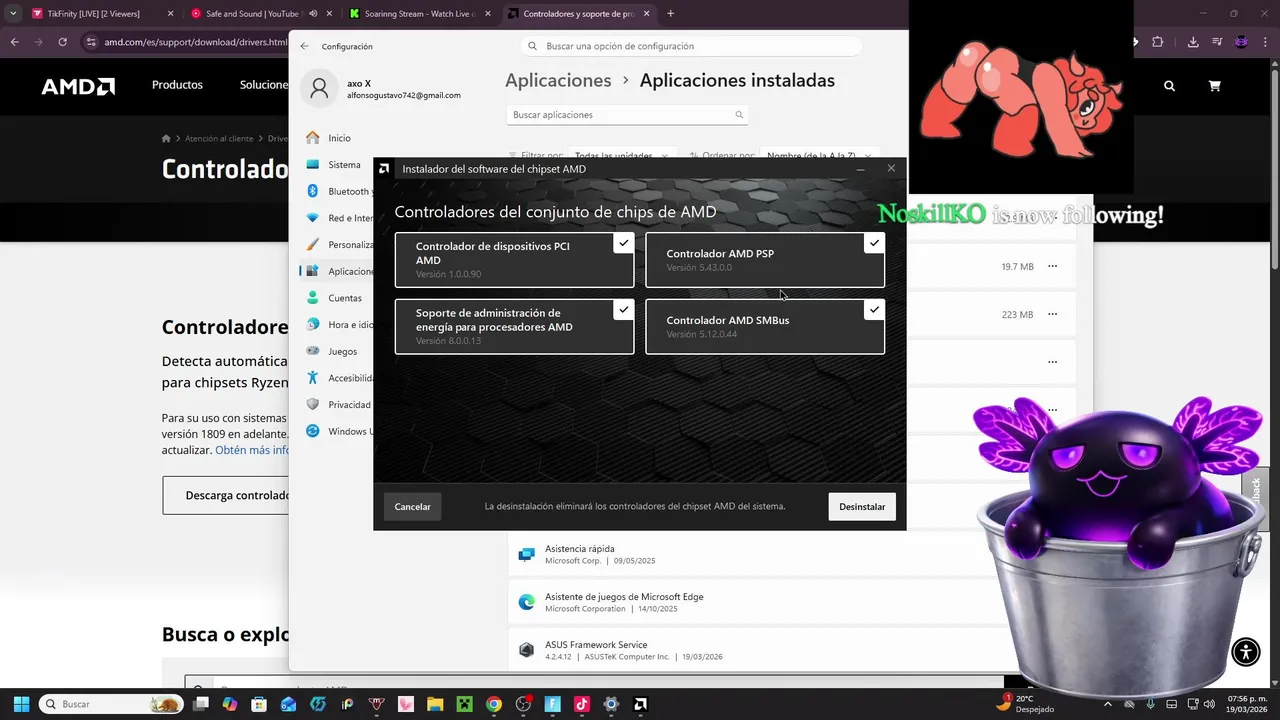Open Atención al cliente breadcrumb link

point(219,139)
